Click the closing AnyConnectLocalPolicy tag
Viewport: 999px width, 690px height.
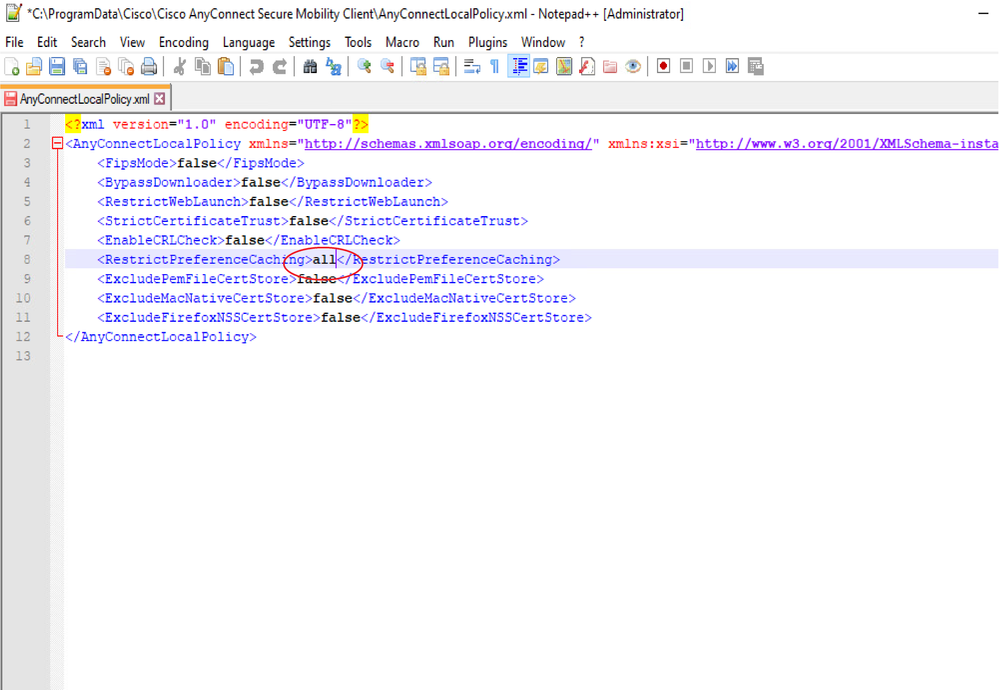[161, 336]
